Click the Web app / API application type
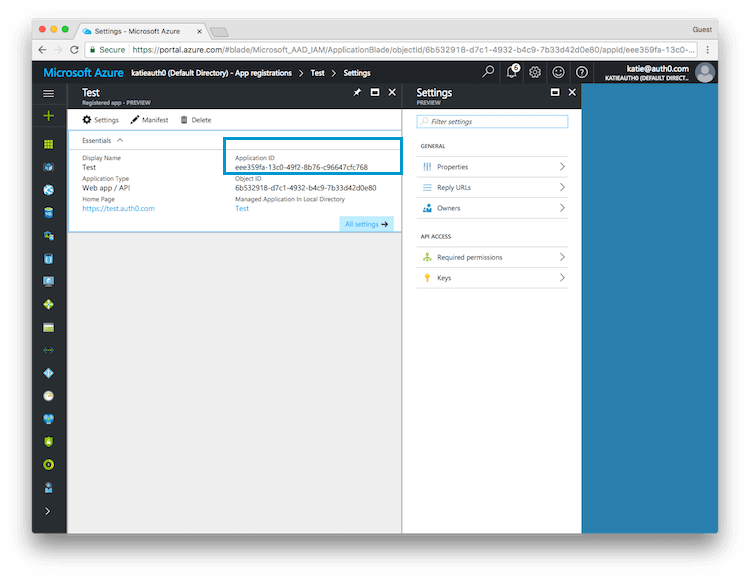This screenshot has height=579, width=750. tap(106, 188)
